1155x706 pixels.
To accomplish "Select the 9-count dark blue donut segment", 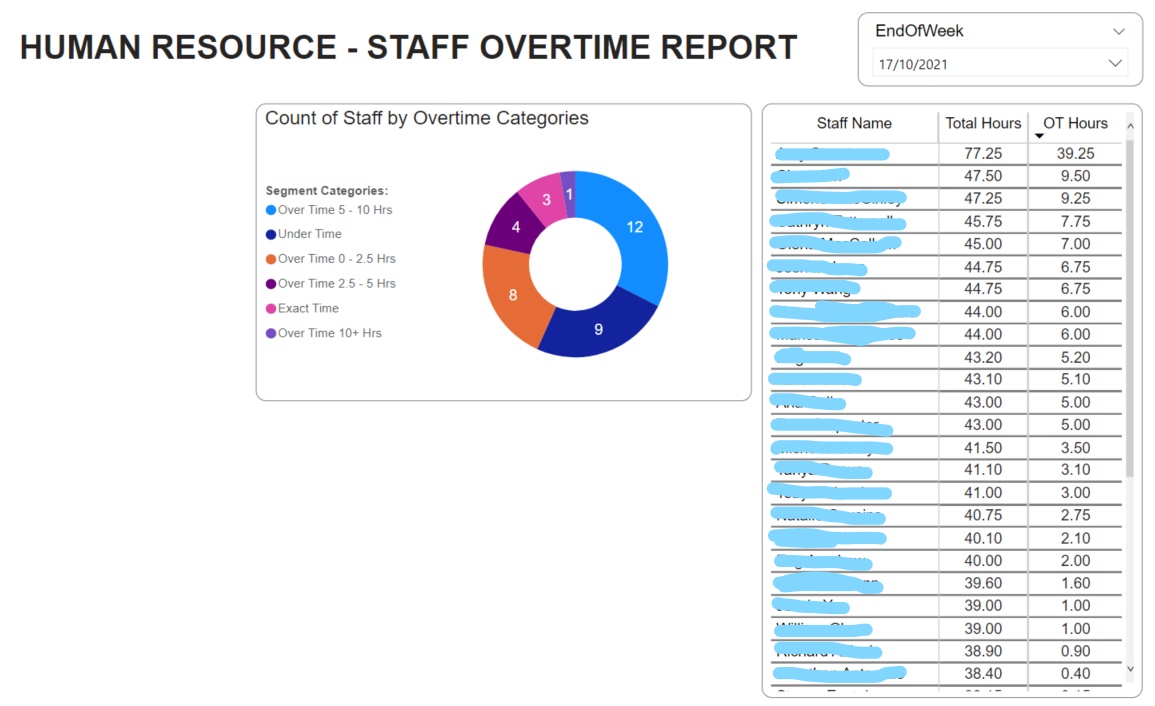I will [599, 329].
